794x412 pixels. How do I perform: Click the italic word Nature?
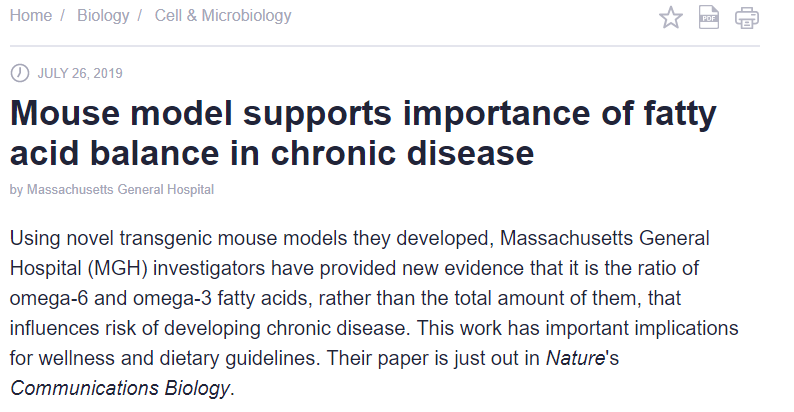[575, 358]
